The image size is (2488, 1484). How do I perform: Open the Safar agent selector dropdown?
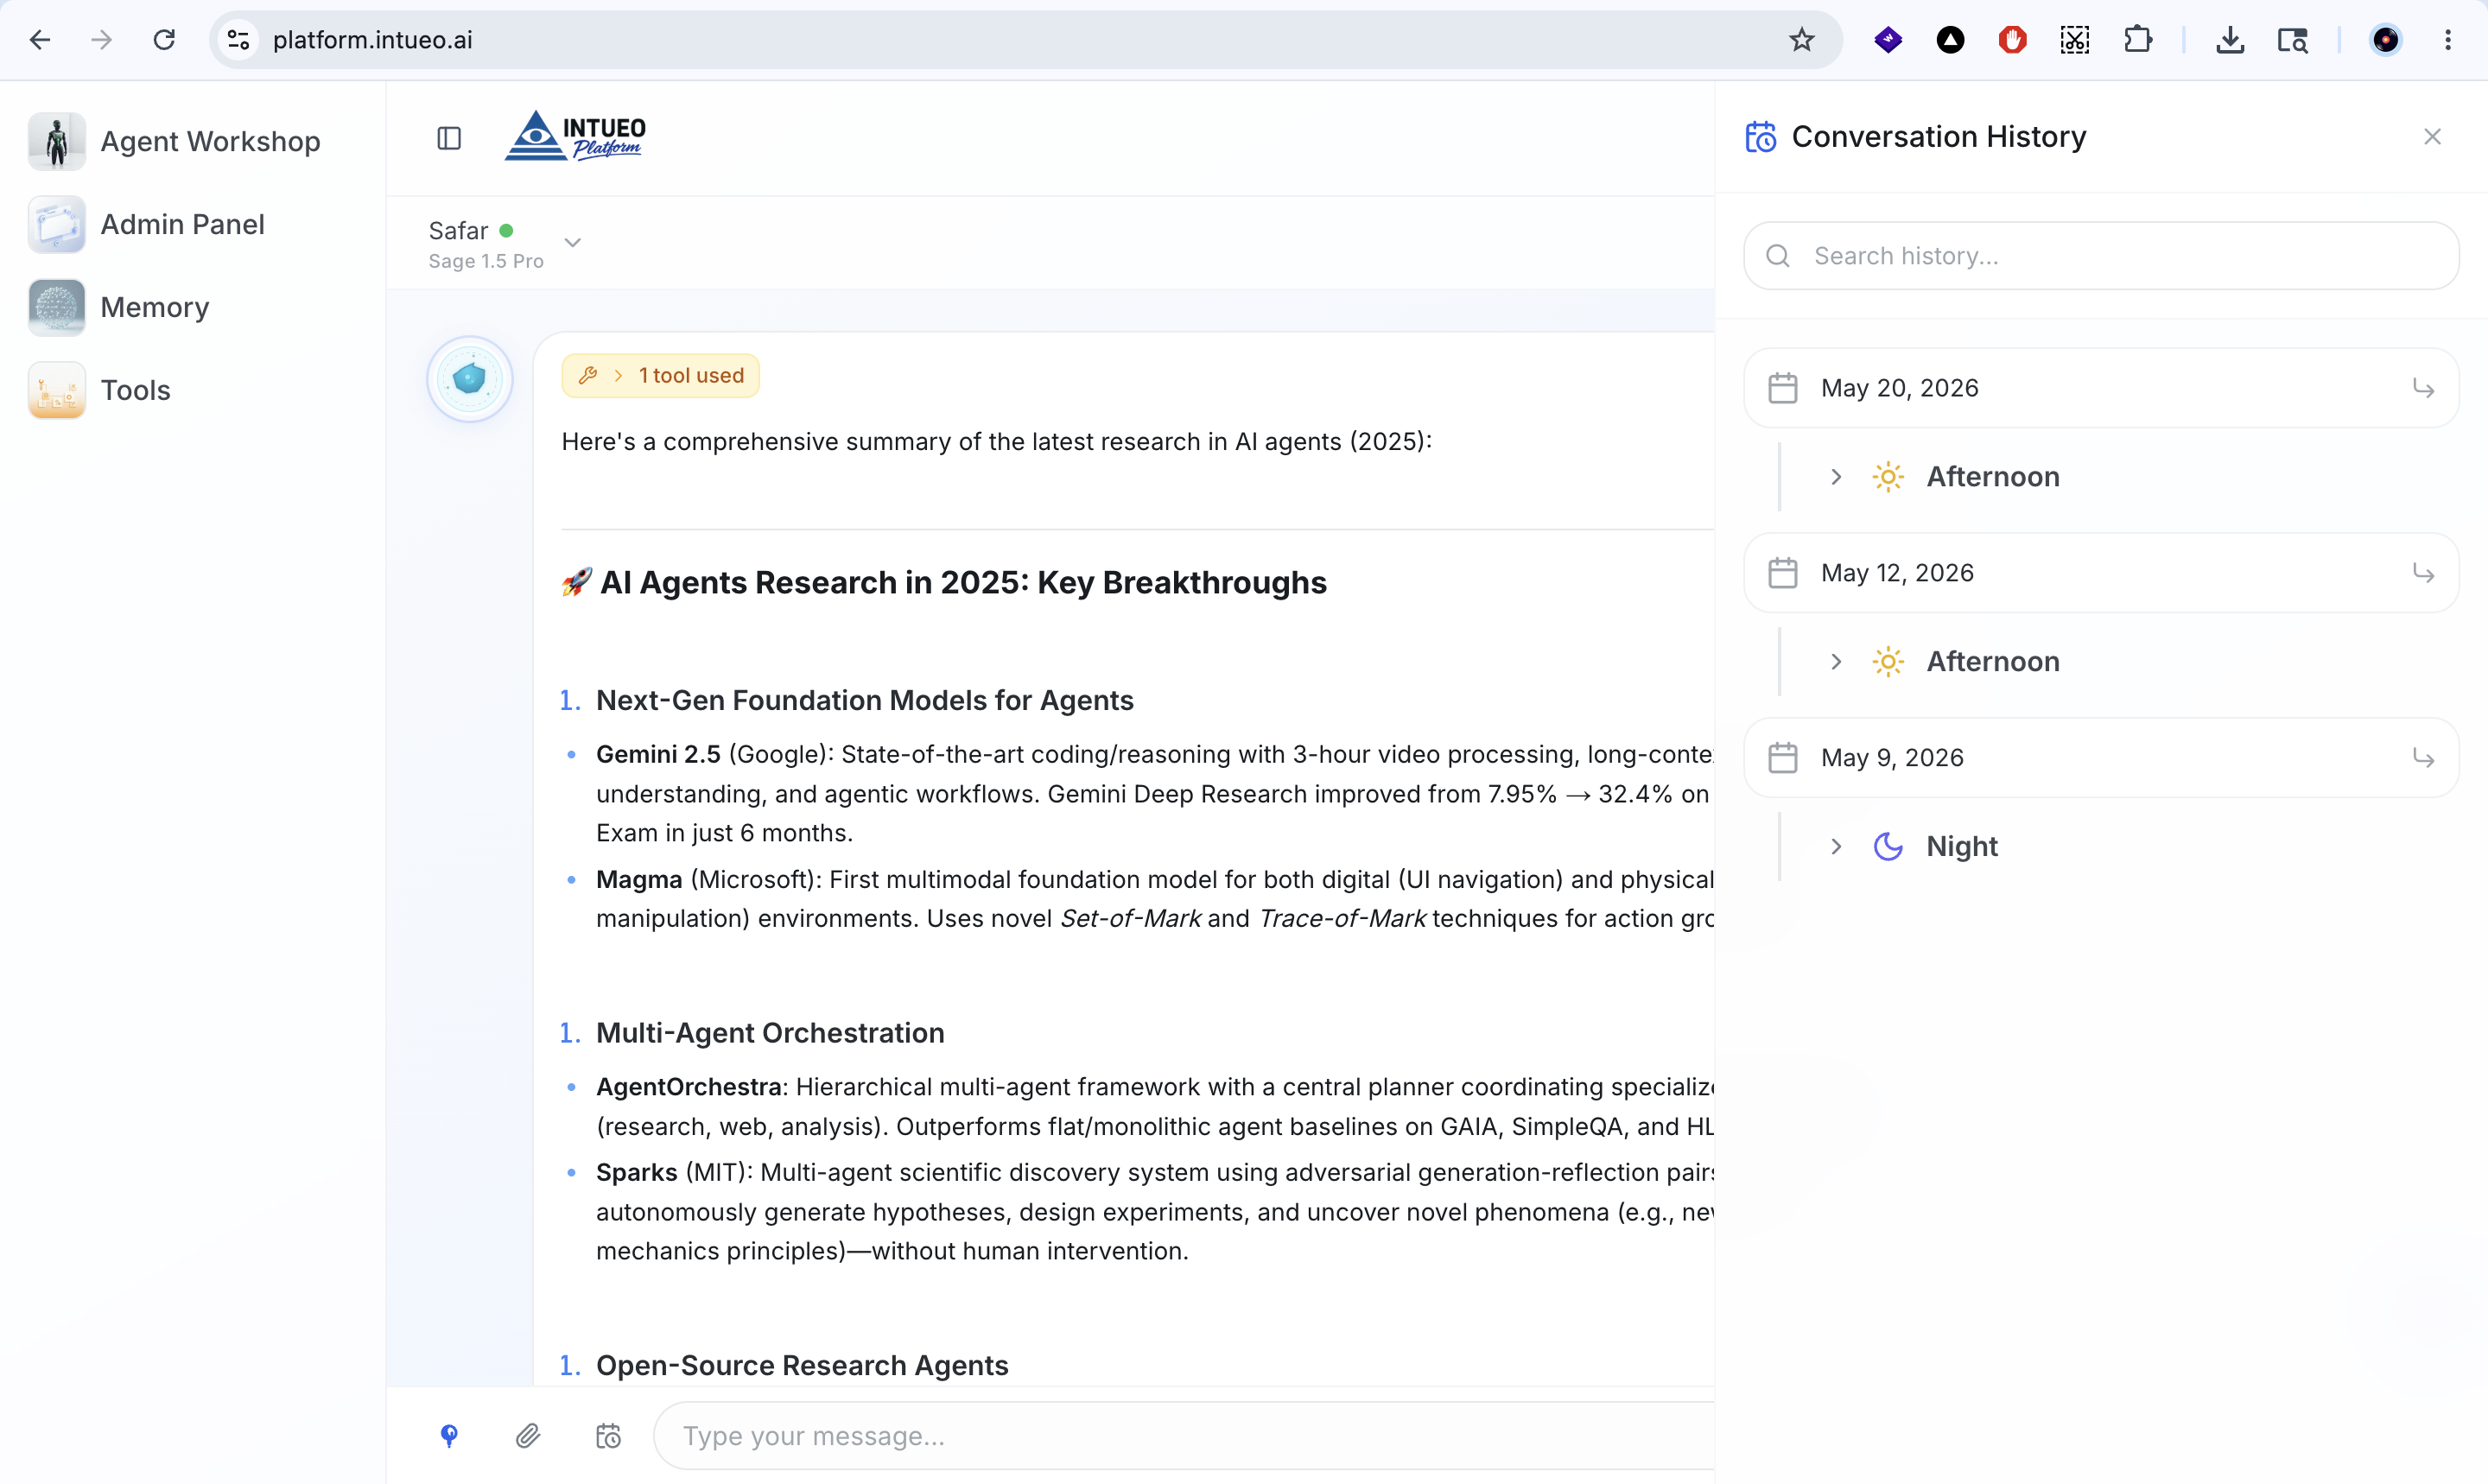[505, 243]
